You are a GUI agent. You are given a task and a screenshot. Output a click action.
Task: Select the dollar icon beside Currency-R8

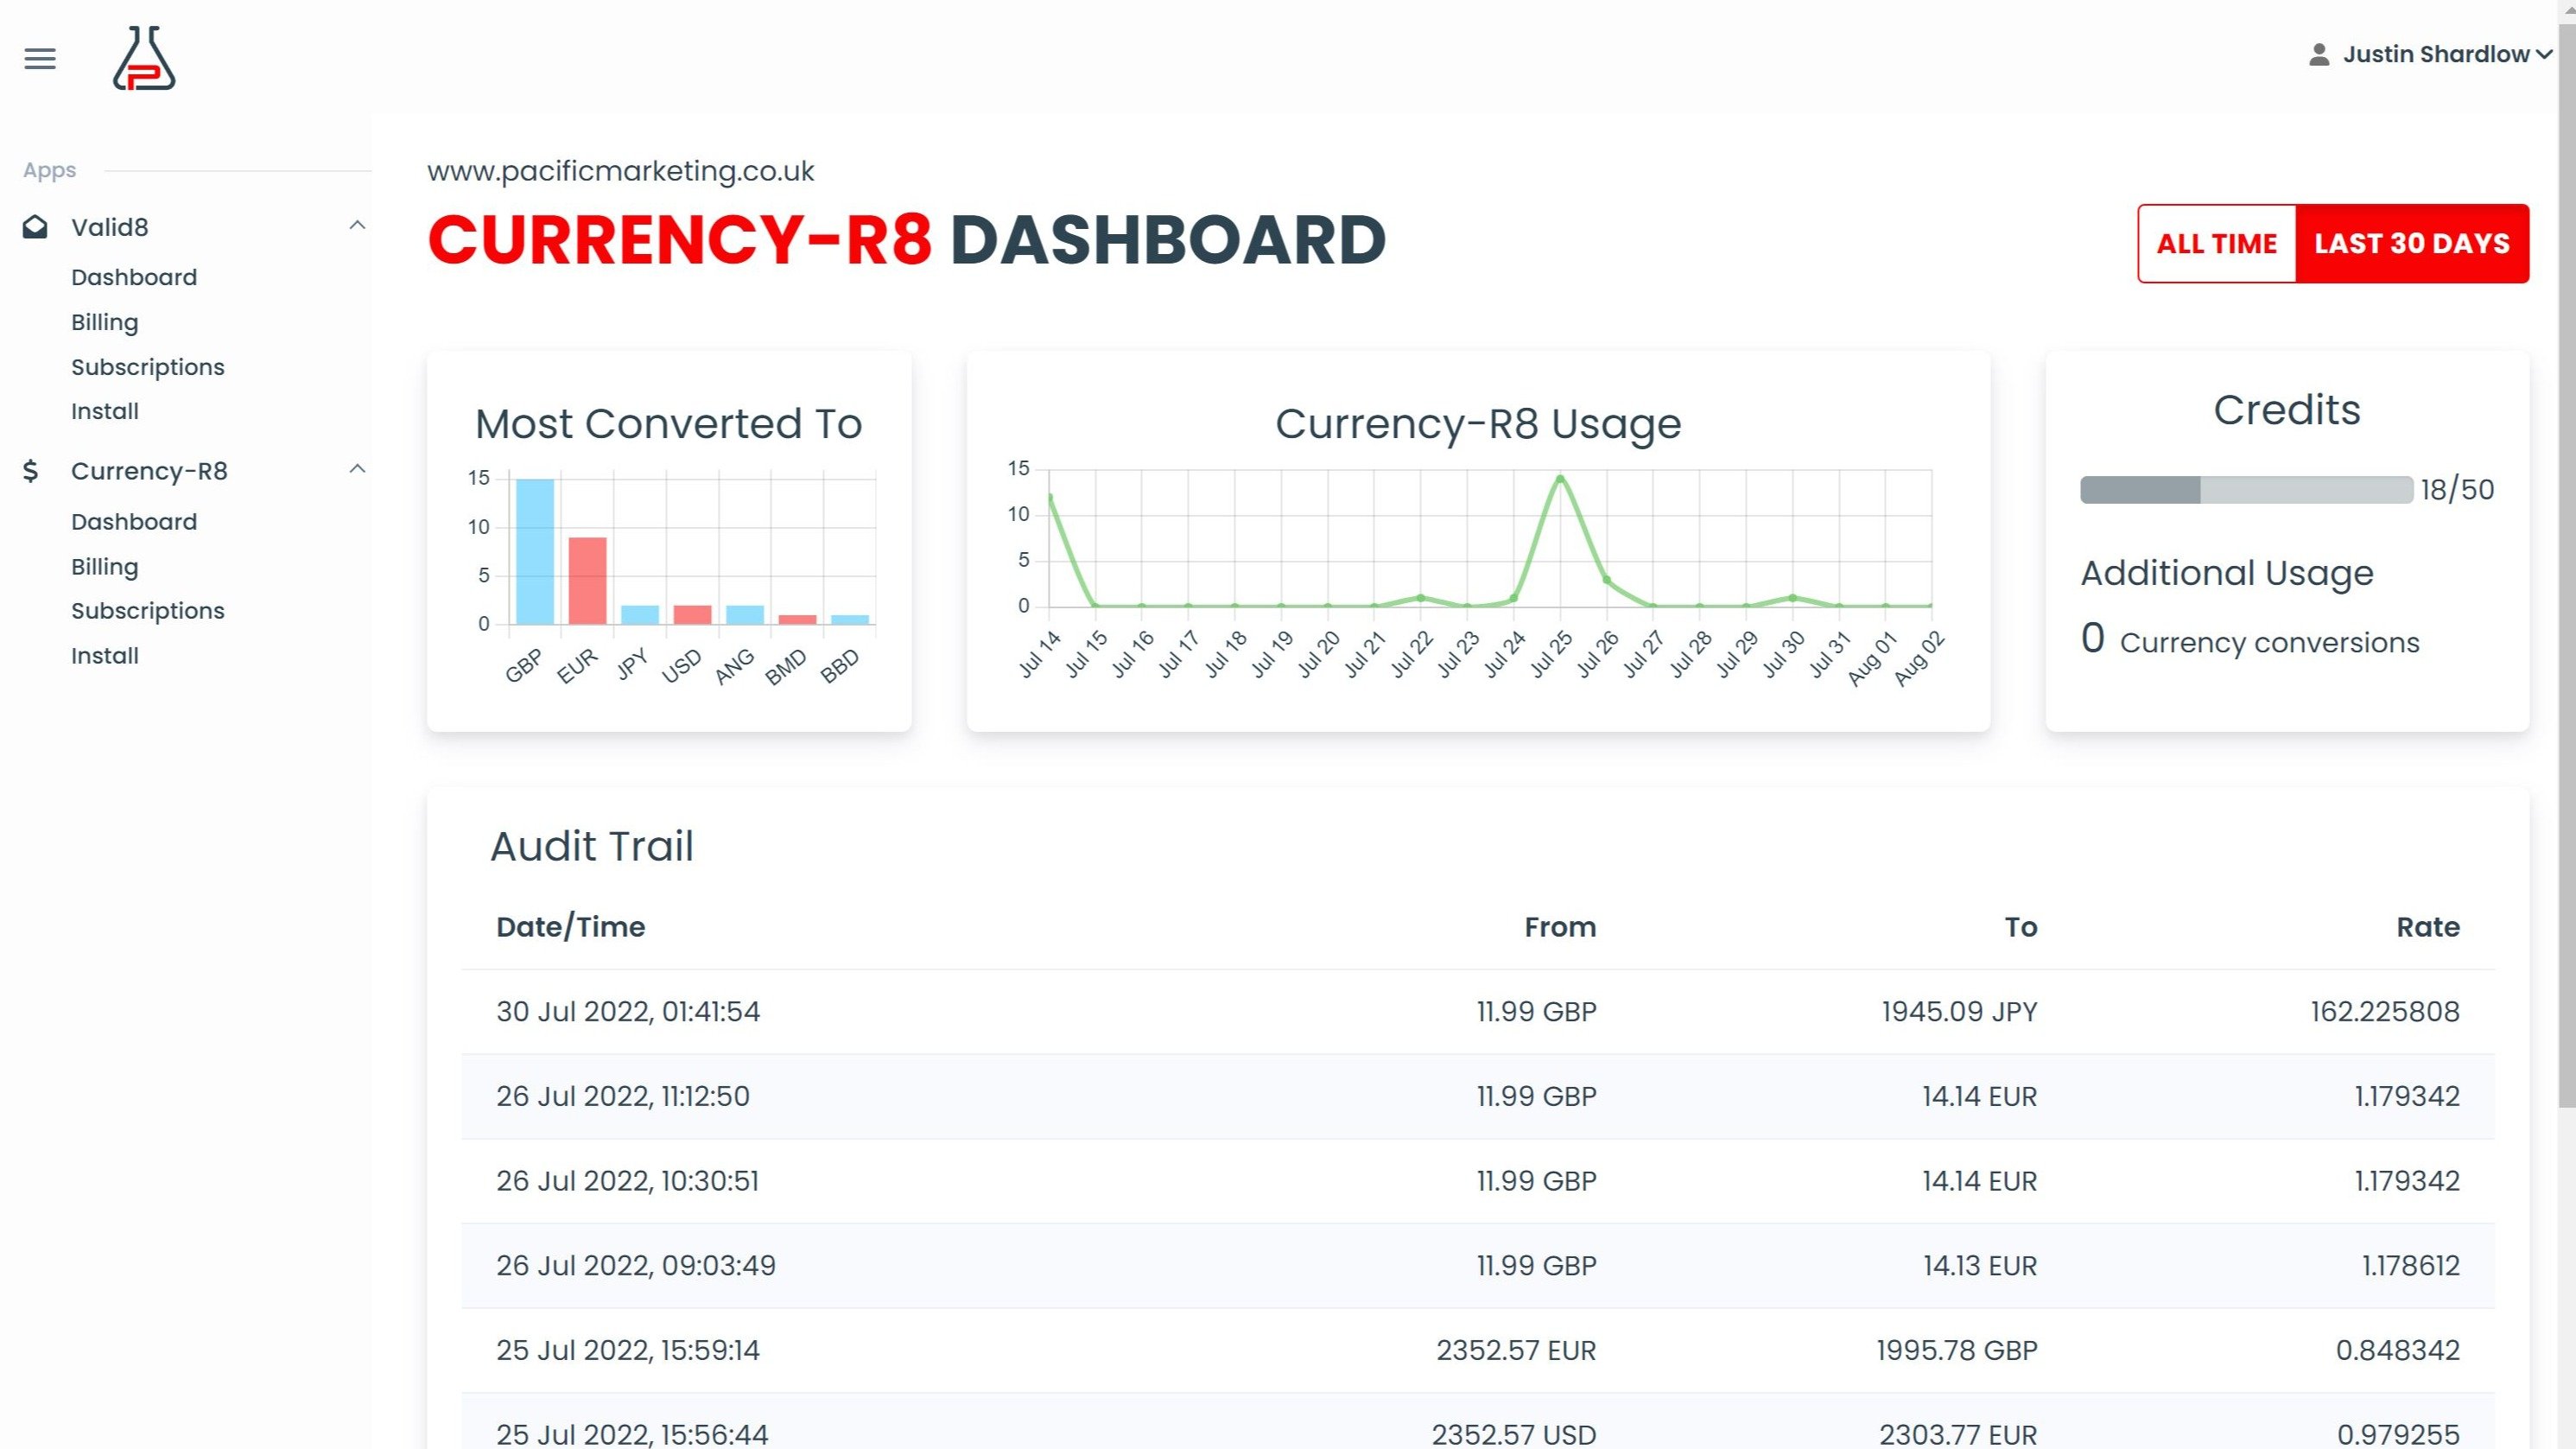point(31,471)
